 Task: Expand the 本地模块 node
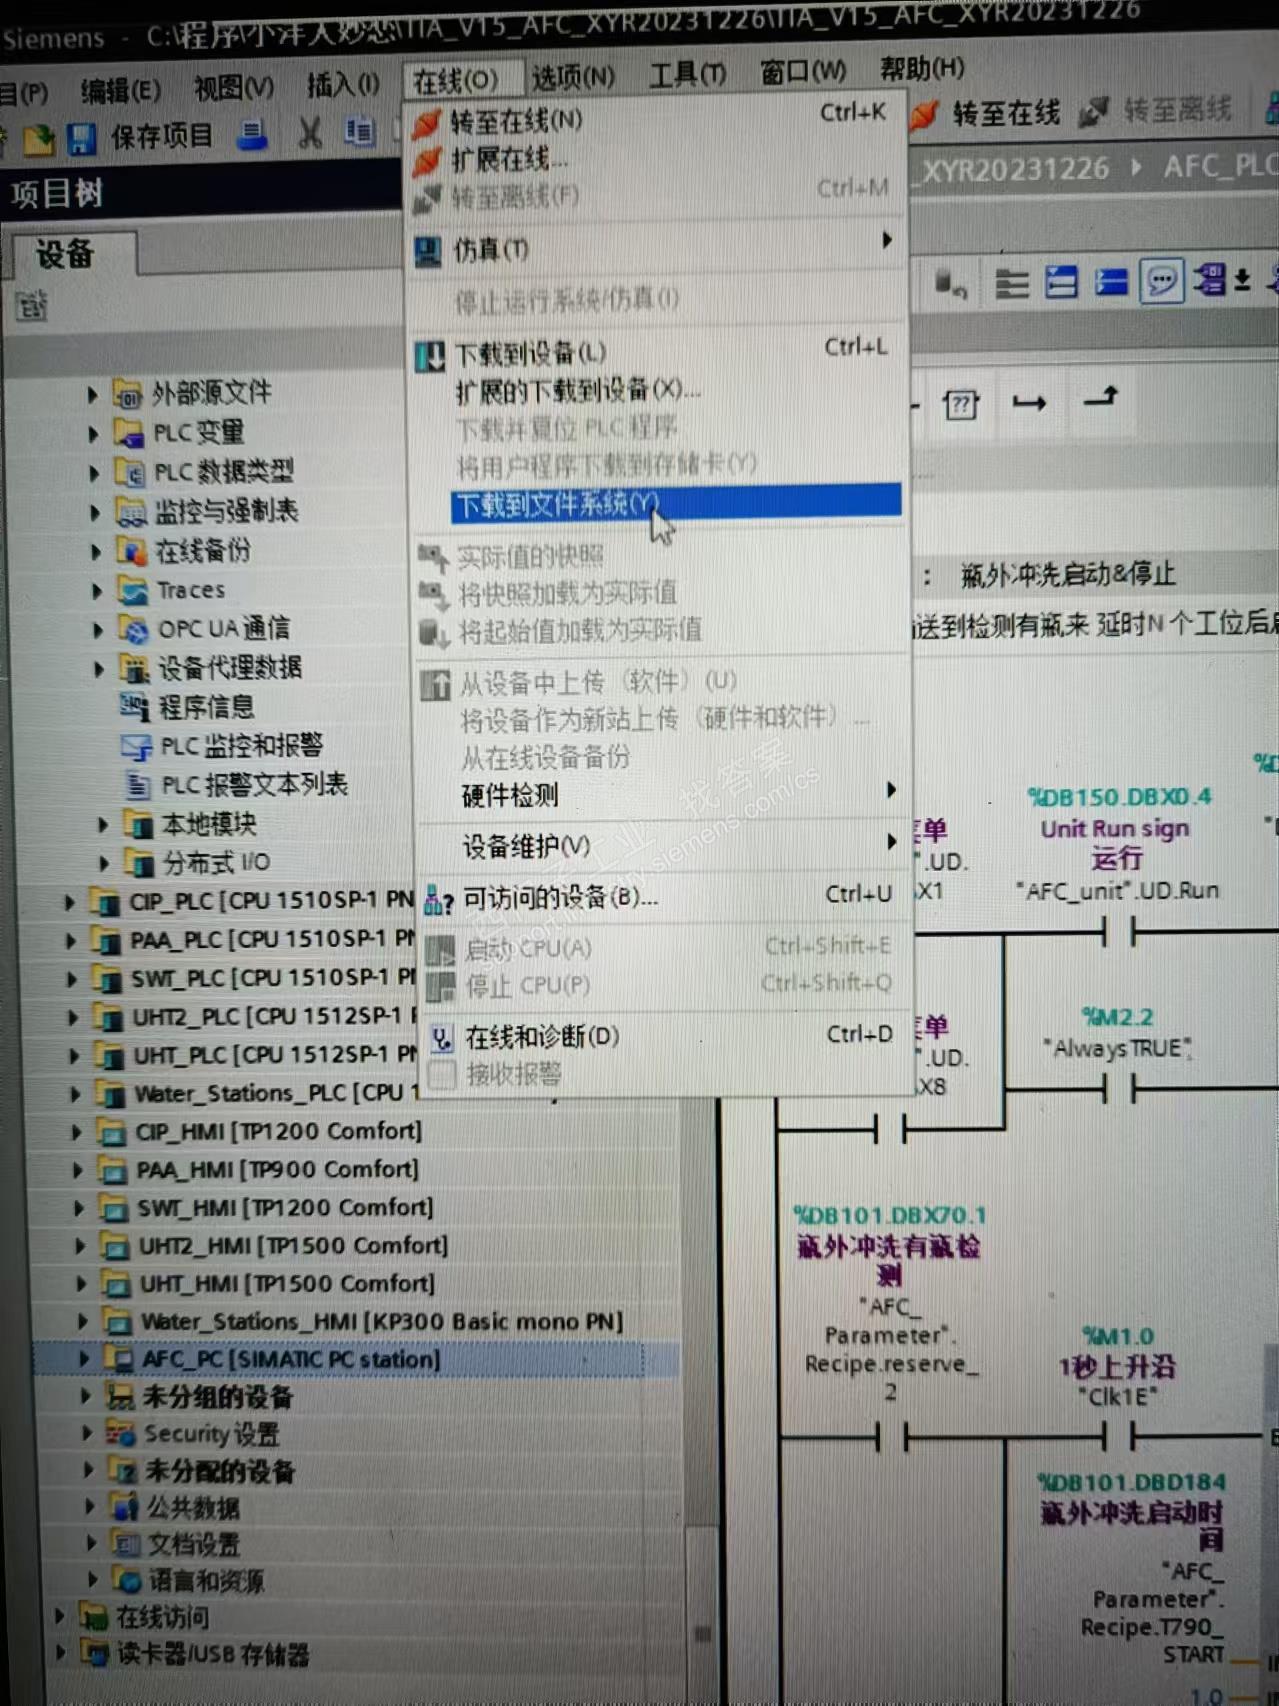coord(103,825)
